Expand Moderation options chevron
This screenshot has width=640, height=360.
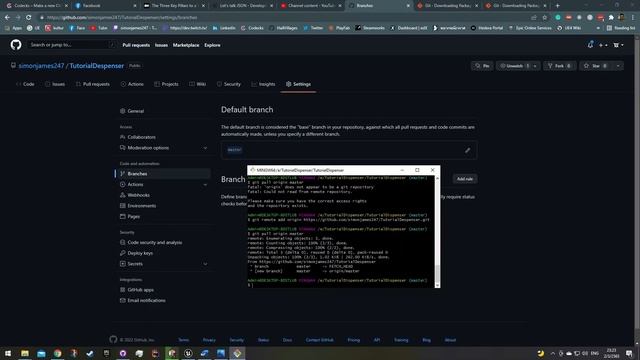point(205,148)
